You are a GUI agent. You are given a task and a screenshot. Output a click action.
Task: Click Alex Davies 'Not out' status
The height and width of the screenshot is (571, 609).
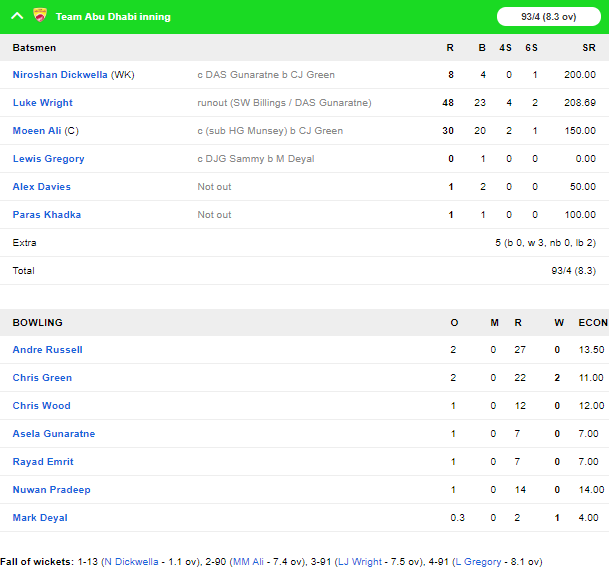[x=214, y=186]
